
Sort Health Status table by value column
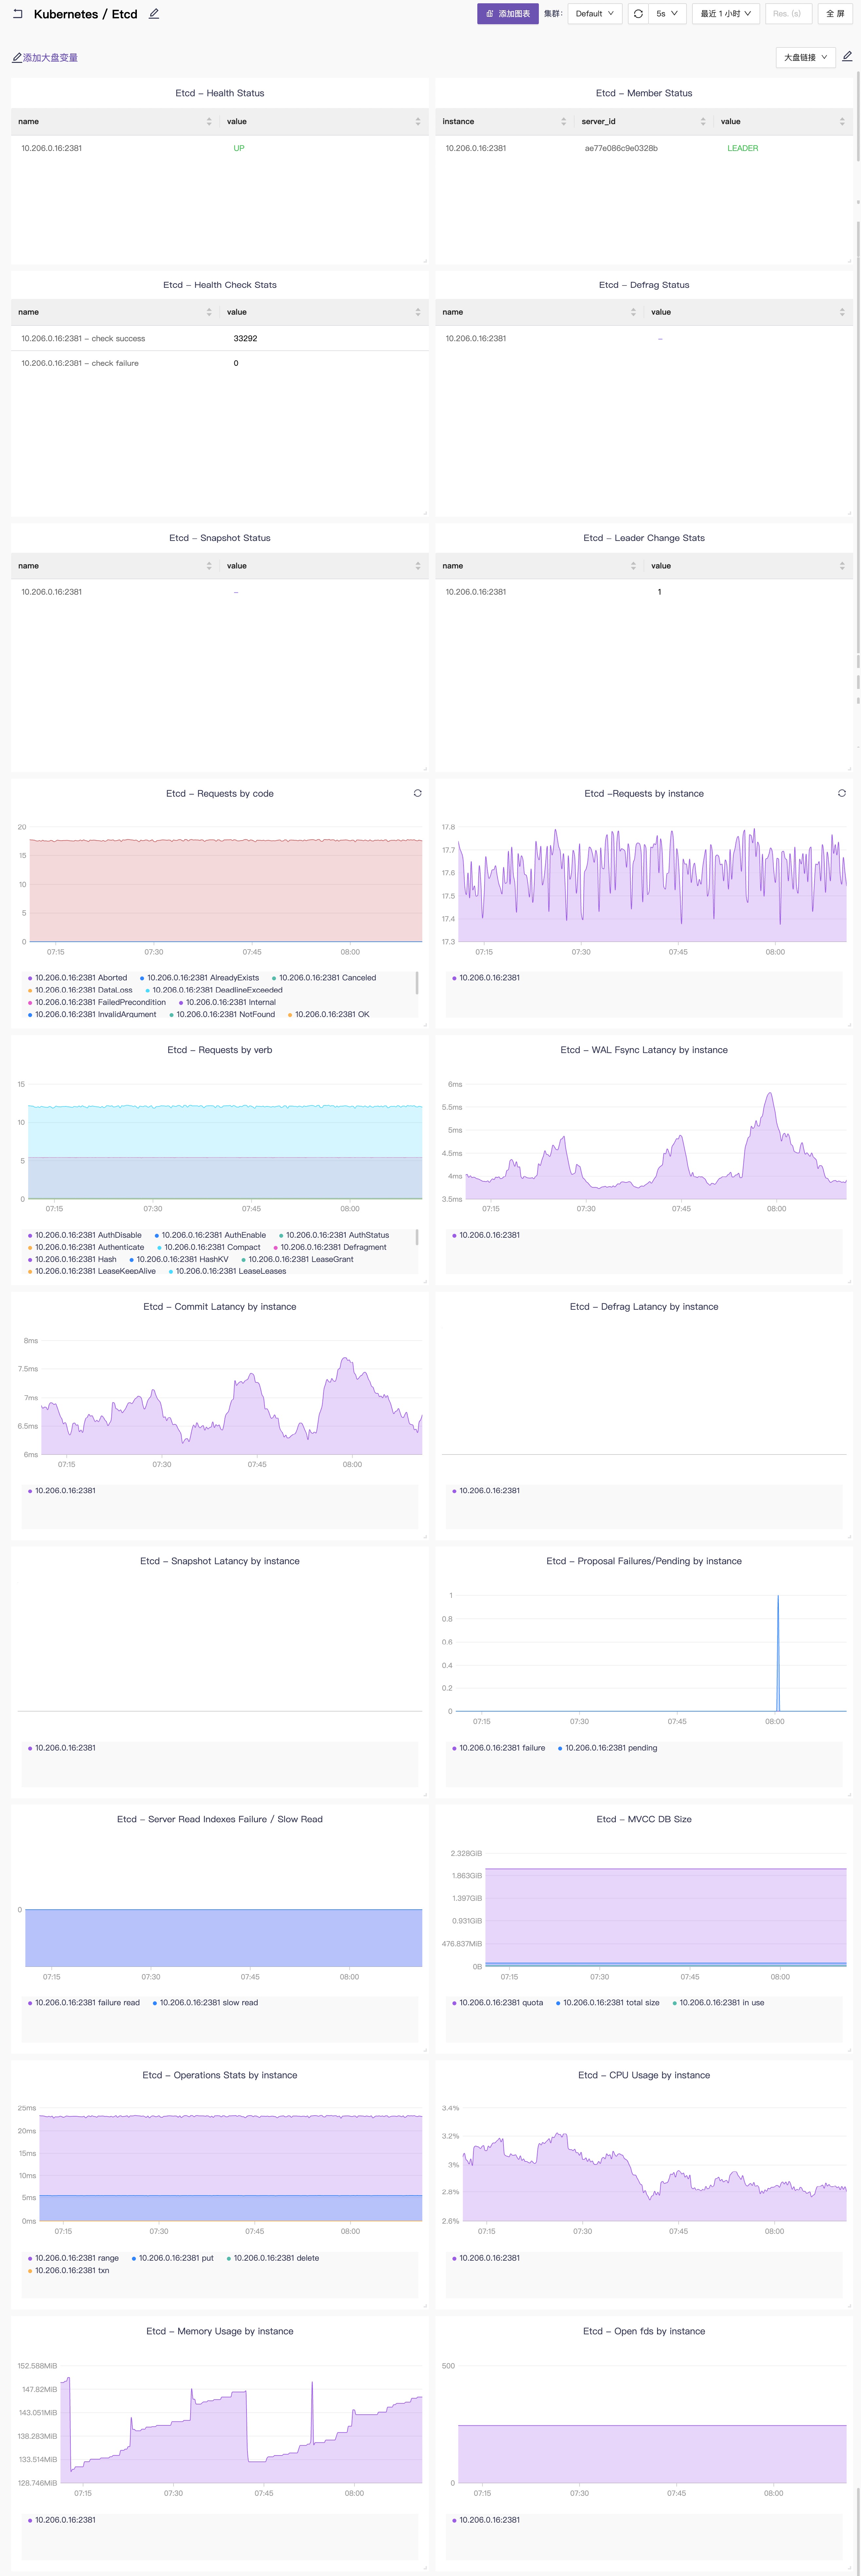[x=418, y=122]
